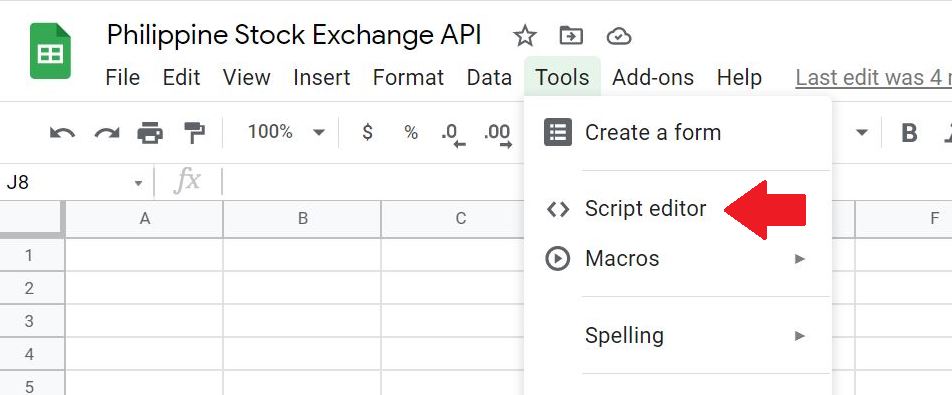
Task: Open the 100% zoom dropdown
Action: click(x=285, y=132)
